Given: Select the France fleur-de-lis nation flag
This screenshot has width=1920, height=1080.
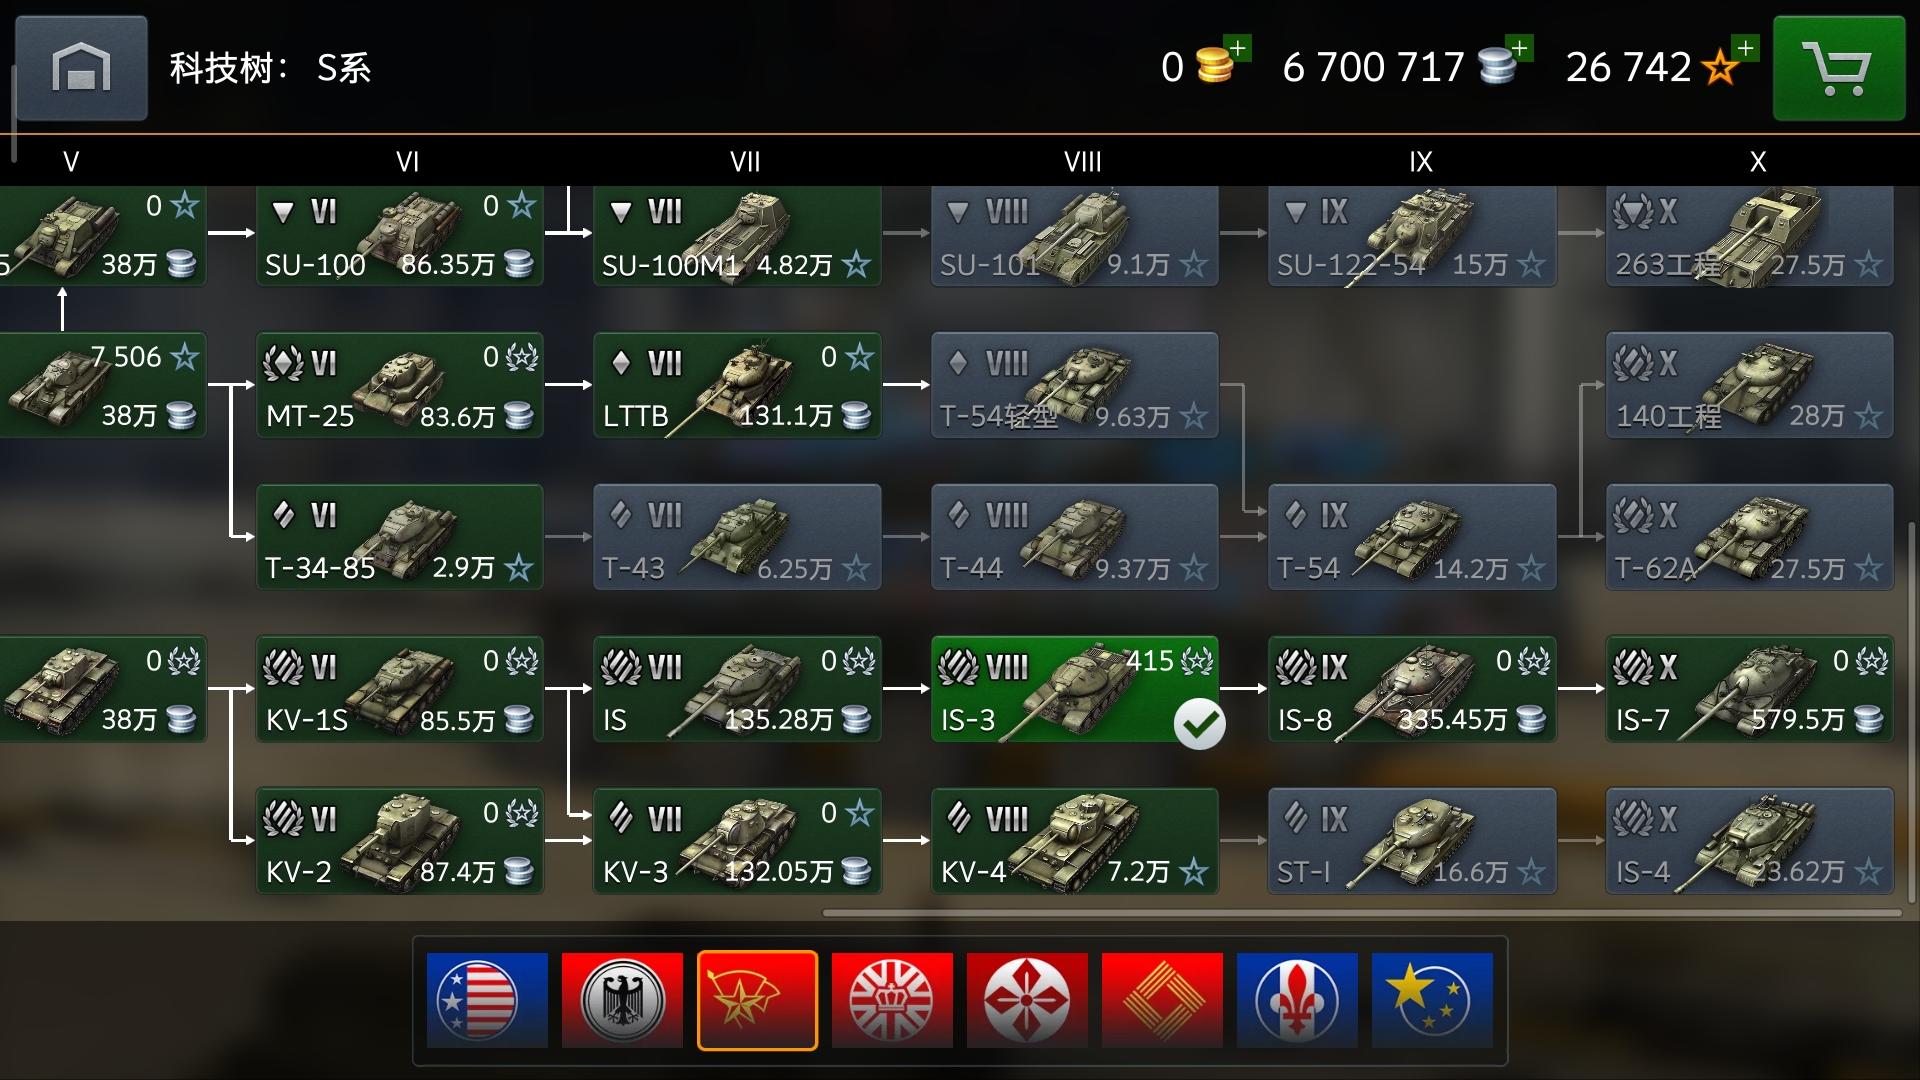Looking at the screenshot, I should pos(1297,1000).
